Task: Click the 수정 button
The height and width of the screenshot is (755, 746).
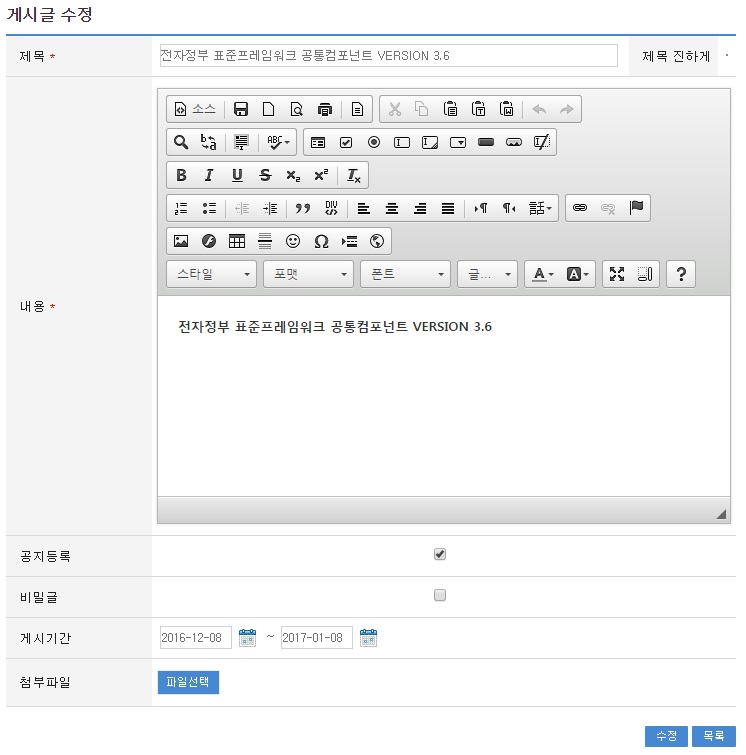Action: [666, 736]
